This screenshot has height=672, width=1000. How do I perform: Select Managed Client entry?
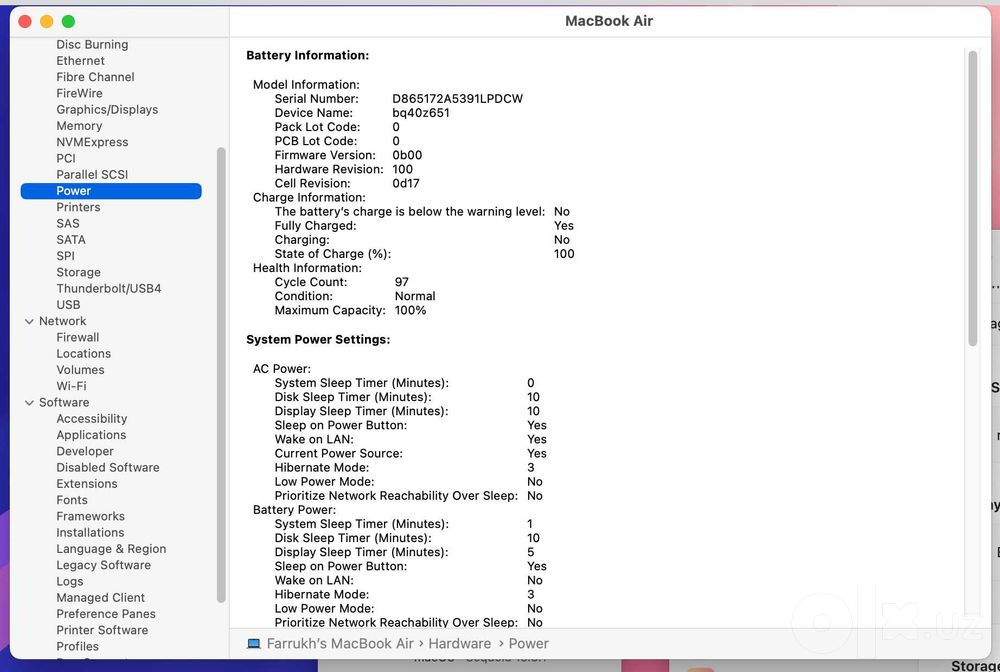[x=100, y=597]
